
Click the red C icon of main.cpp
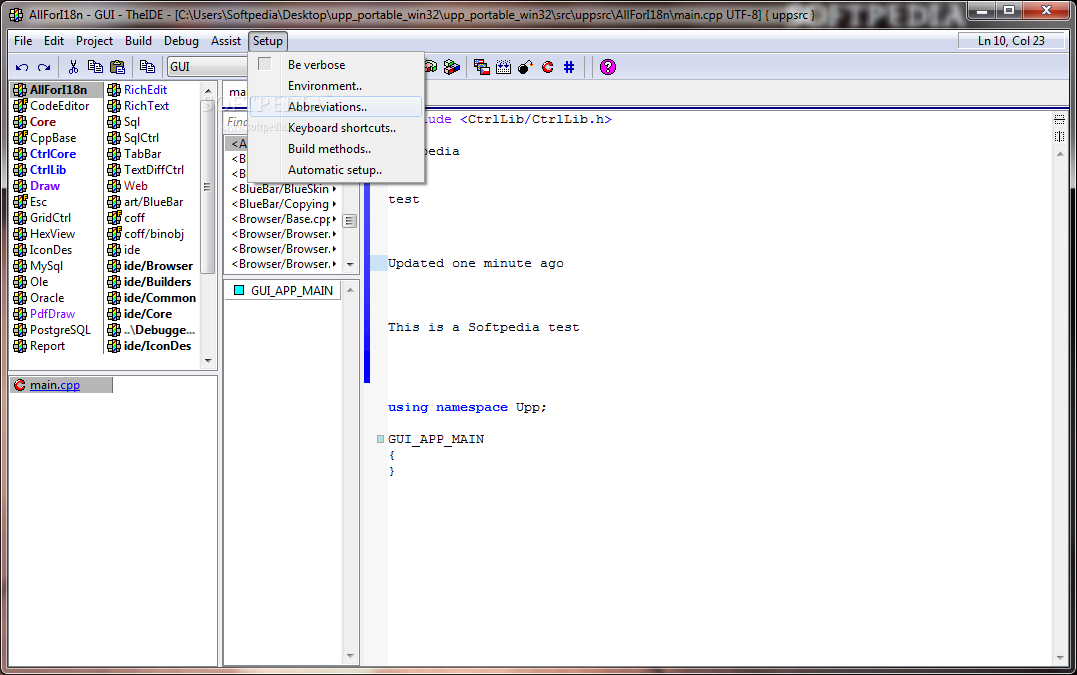coord(20,385)
